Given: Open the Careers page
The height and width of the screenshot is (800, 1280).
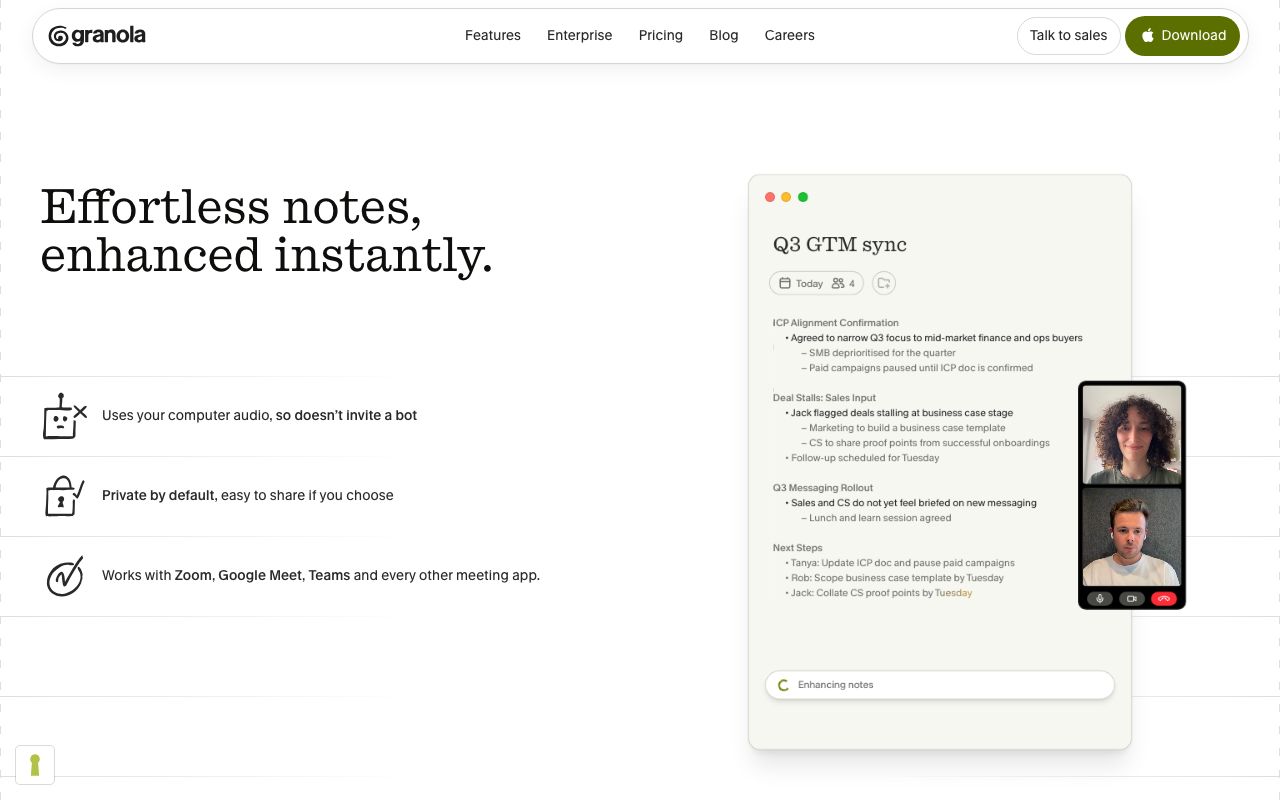Looking at the screenshot, I should click(x=790, y=36).
